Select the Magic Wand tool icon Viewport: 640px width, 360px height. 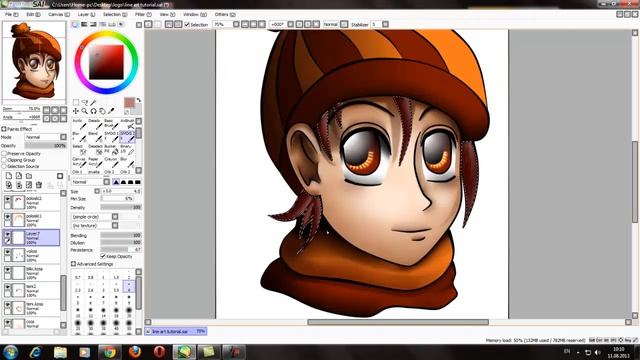click(93, 102)
